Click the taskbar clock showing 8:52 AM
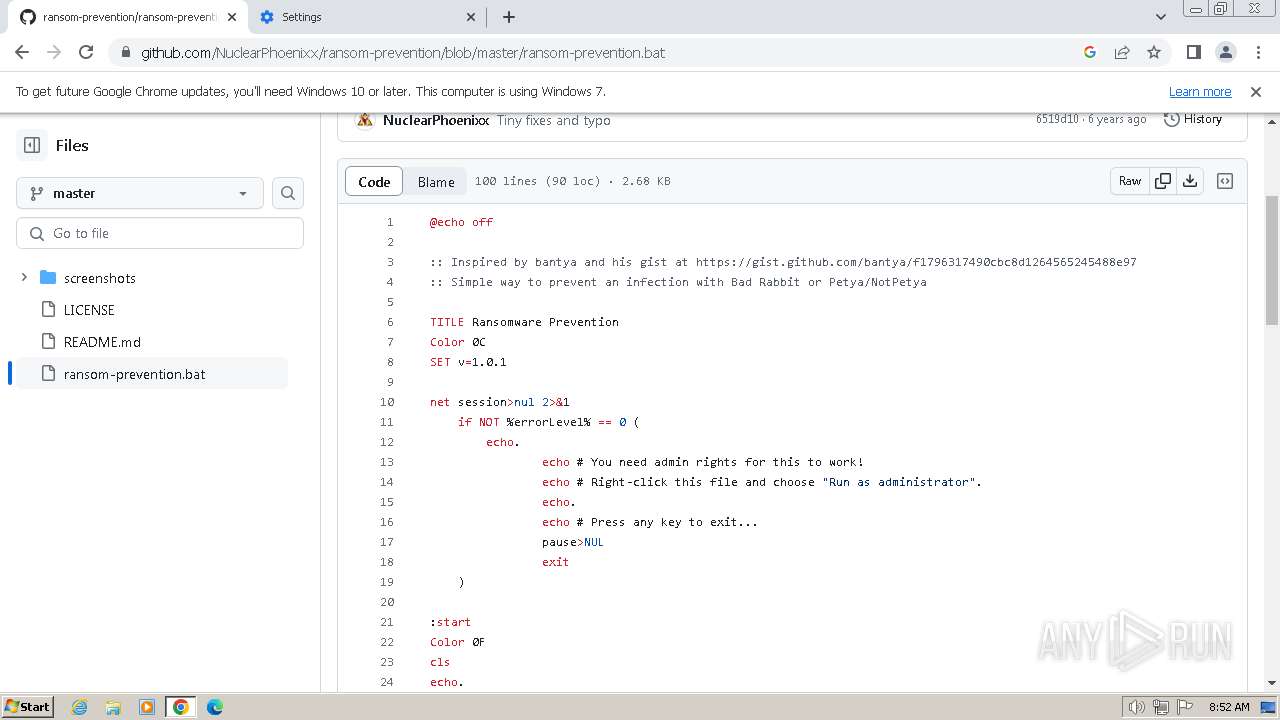Viewport: 1280px width, 720px height. (1229, 707)
